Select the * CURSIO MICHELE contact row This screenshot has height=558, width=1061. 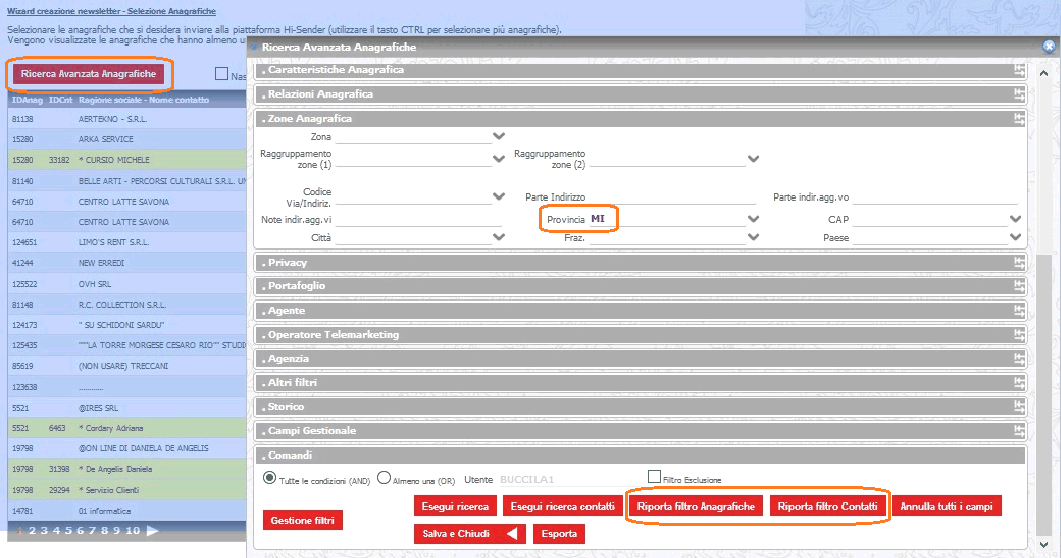(127, 160)
